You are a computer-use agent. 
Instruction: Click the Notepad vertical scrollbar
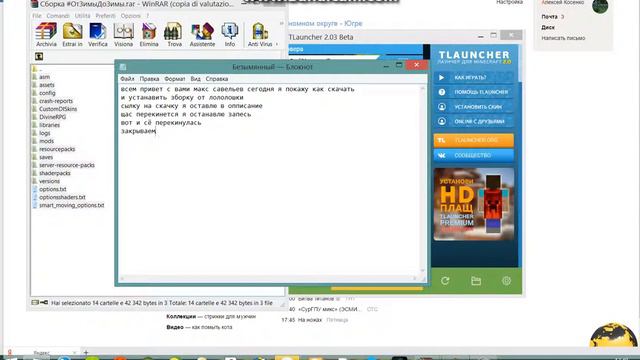point(422,180)
